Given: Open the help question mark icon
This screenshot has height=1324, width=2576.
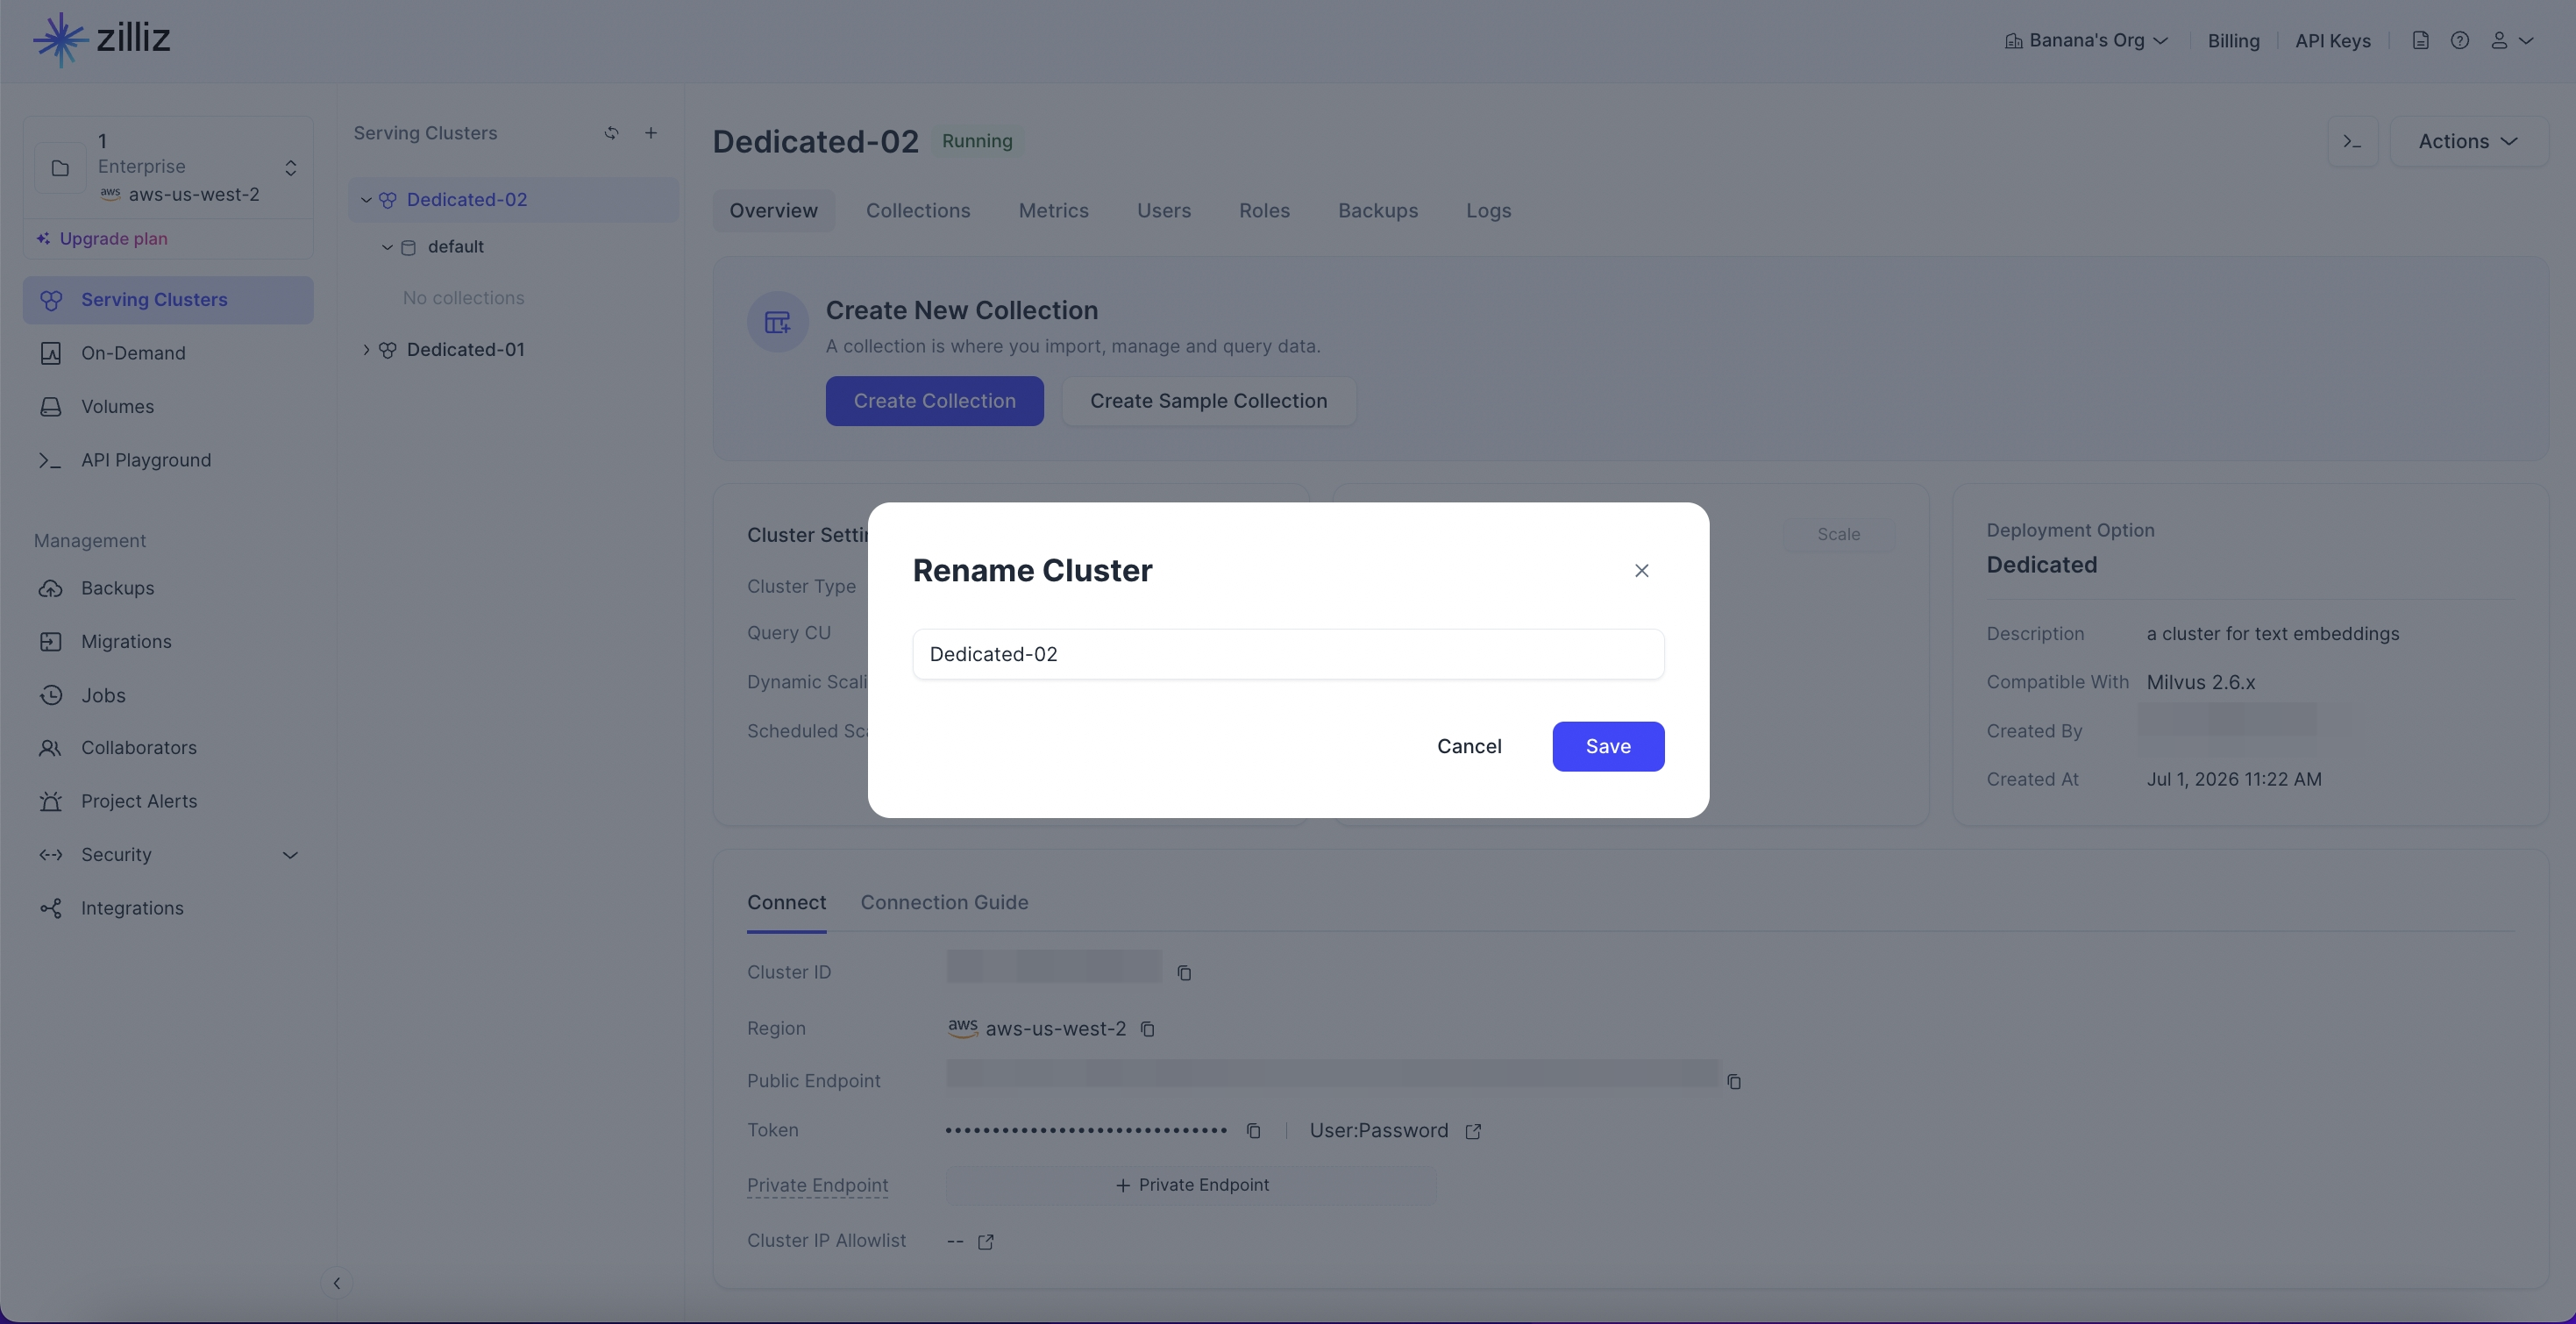Looking at the screenshot, I should pos(2460,41).
